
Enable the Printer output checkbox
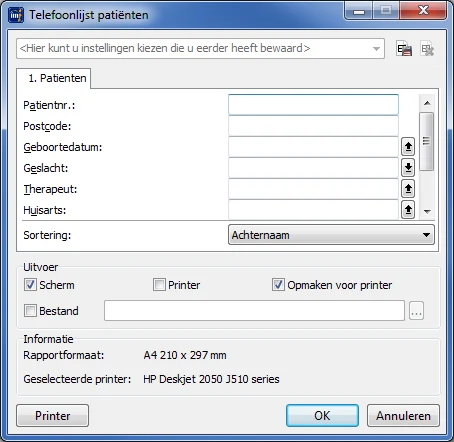159,285
